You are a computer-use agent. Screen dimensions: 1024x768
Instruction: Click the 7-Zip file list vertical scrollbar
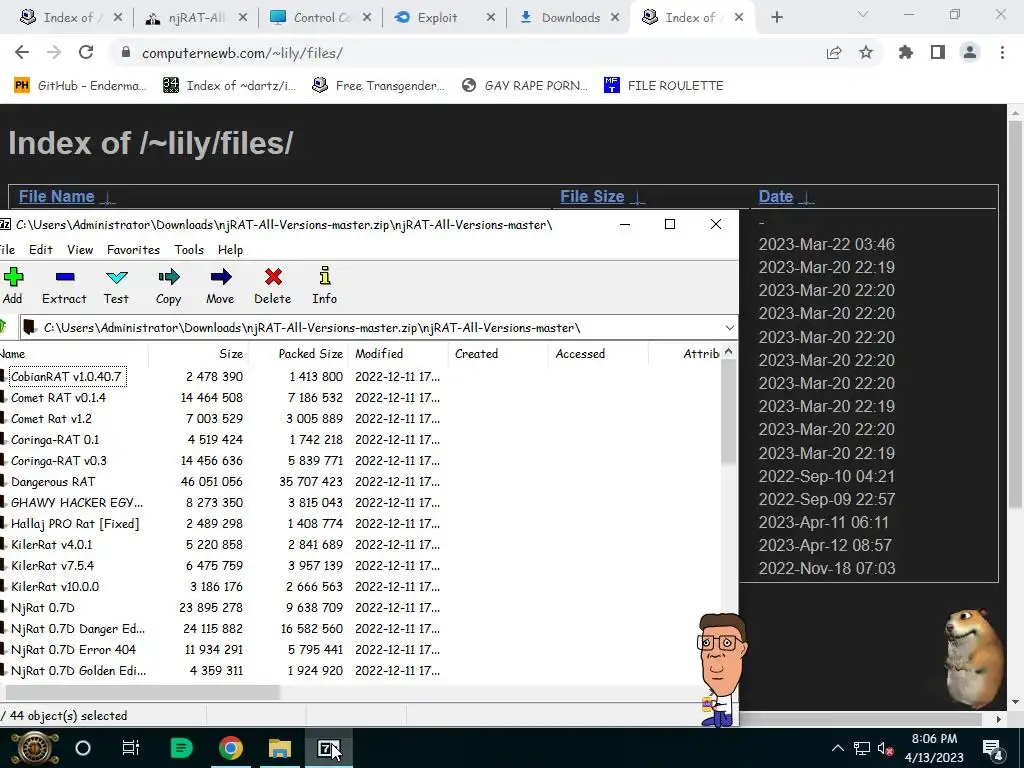click(729, 411)
